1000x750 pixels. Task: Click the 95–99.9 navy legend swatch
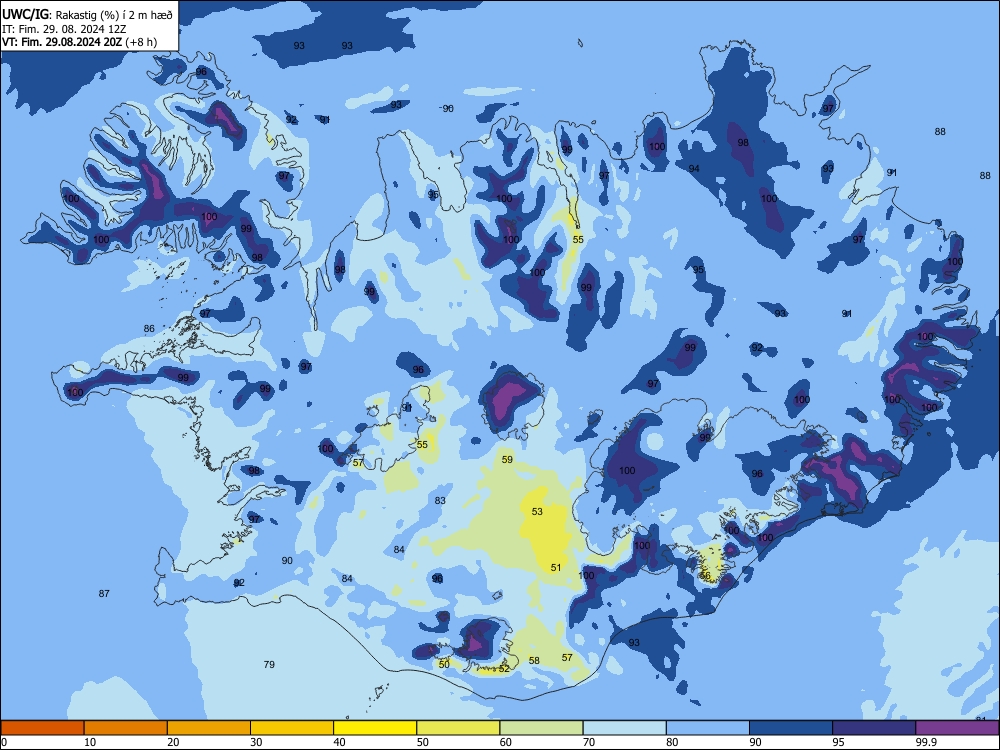[x=874, y=728]
